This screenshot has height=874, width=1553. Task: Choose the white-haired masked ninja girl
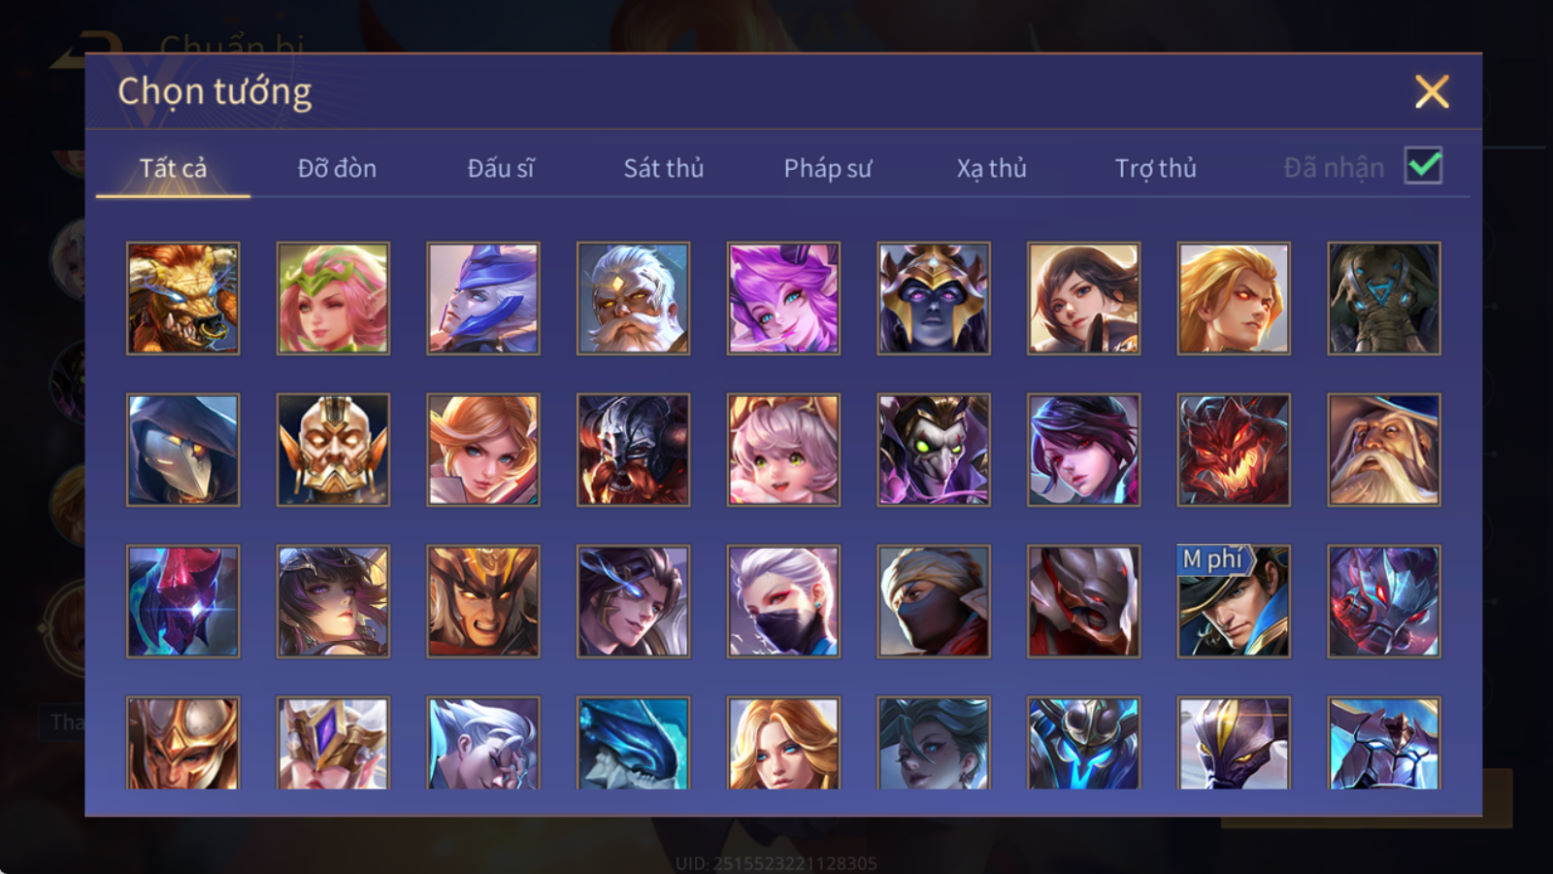coord(783,601)
